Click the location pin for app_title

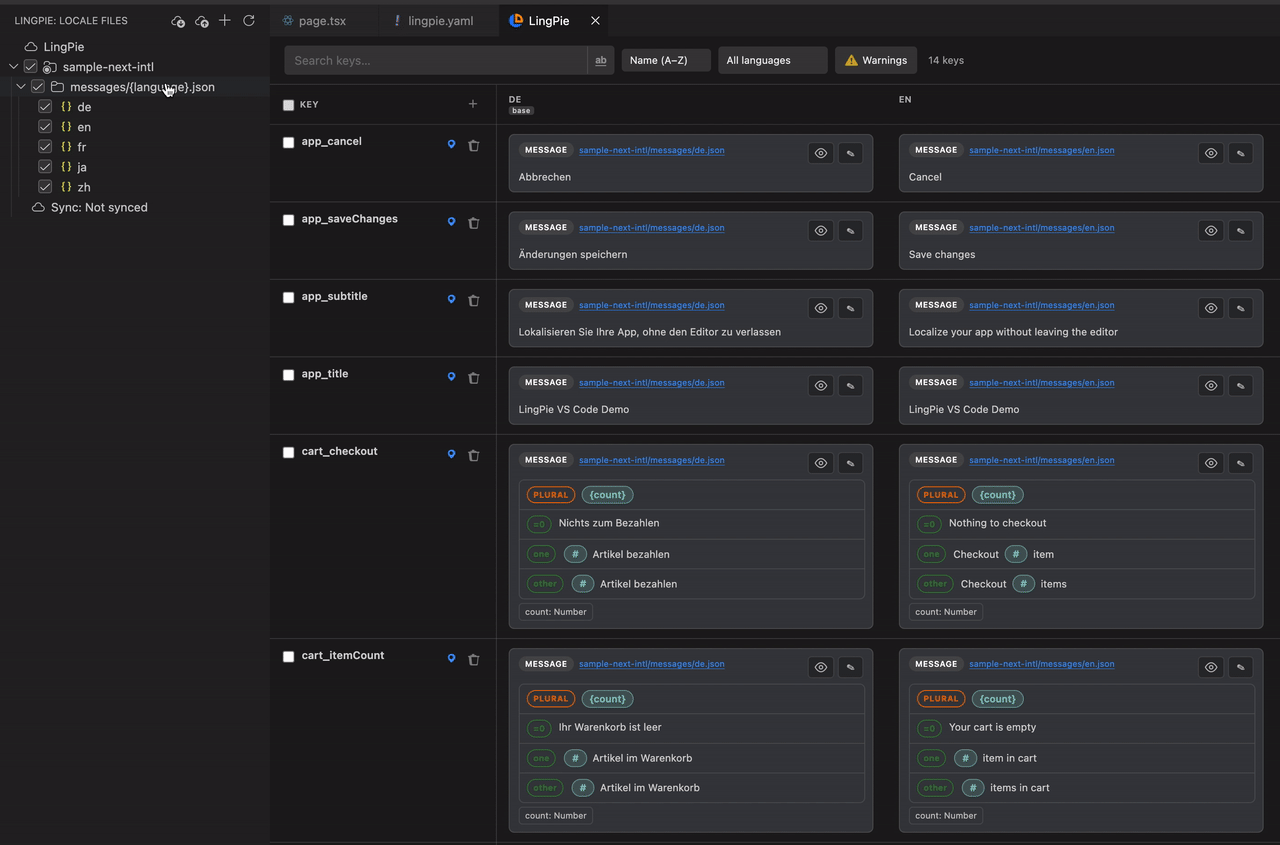click(451, 377)
